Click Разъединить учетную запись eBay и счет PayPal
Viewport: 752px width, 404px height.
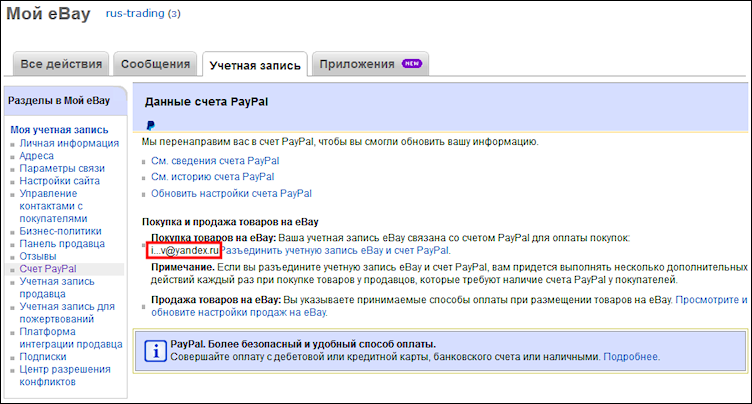[x=335, y=250]
